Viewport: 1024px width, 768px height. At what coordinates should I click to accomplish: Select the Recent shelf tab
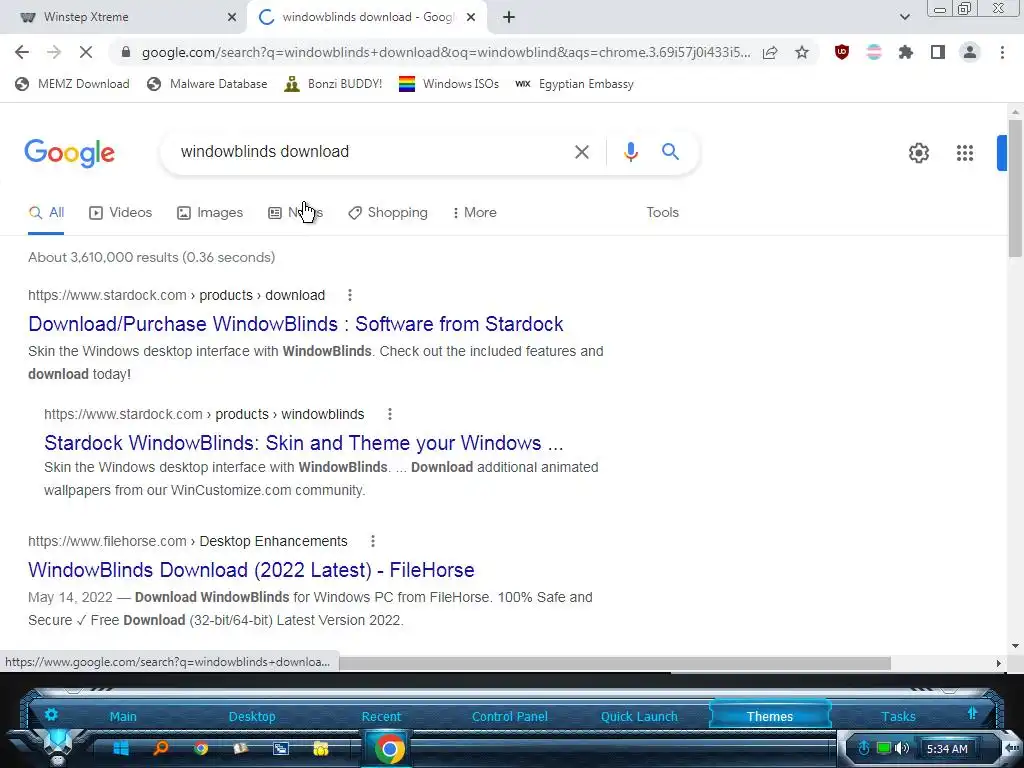coord(381,716)
